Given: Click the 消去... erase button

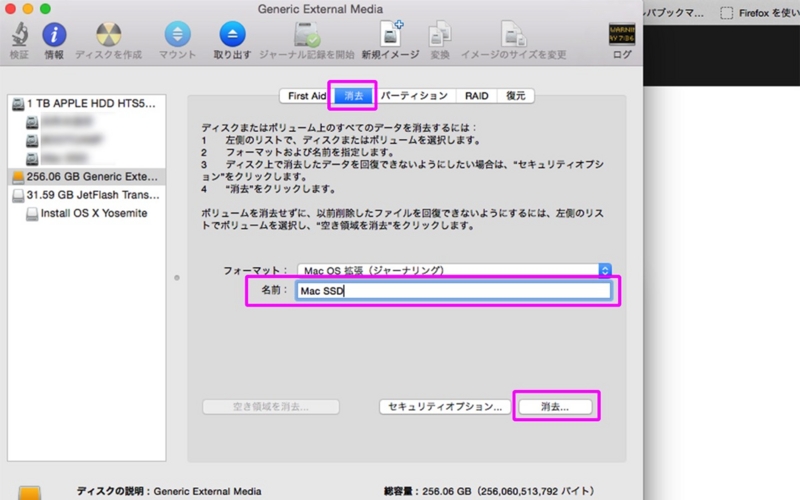Looking at the screenshot, I should (x=555, y=407).
